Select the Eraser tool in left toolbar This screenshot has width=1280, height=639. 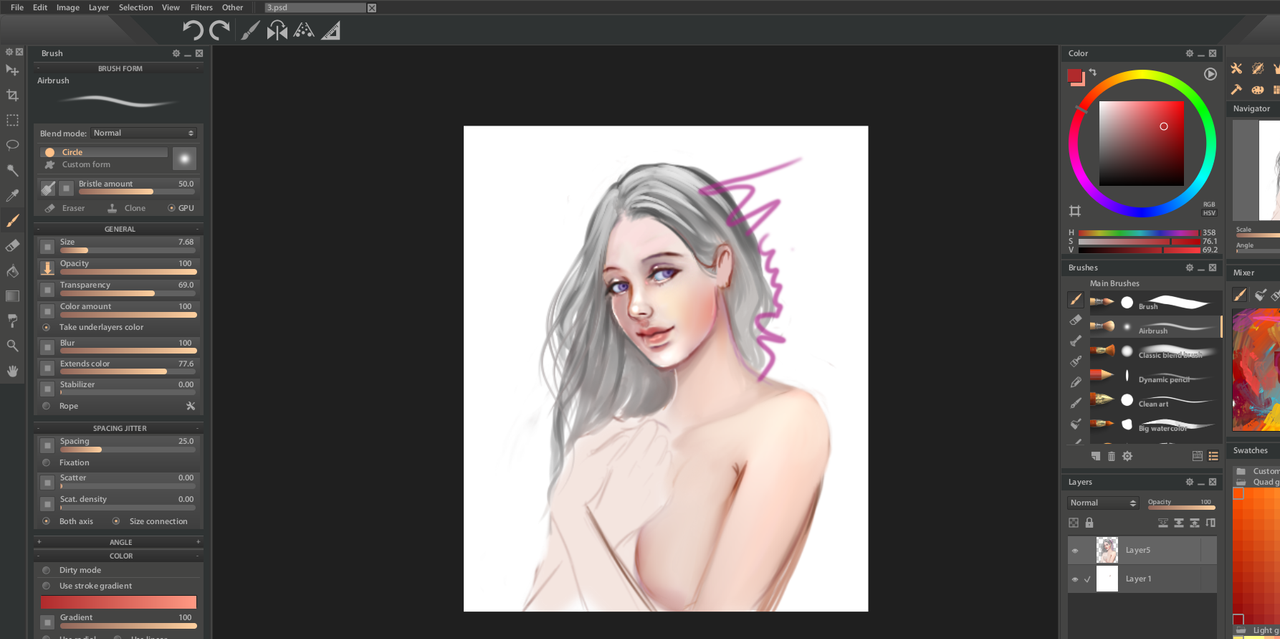pyautogui.click(x=12, y=245)
